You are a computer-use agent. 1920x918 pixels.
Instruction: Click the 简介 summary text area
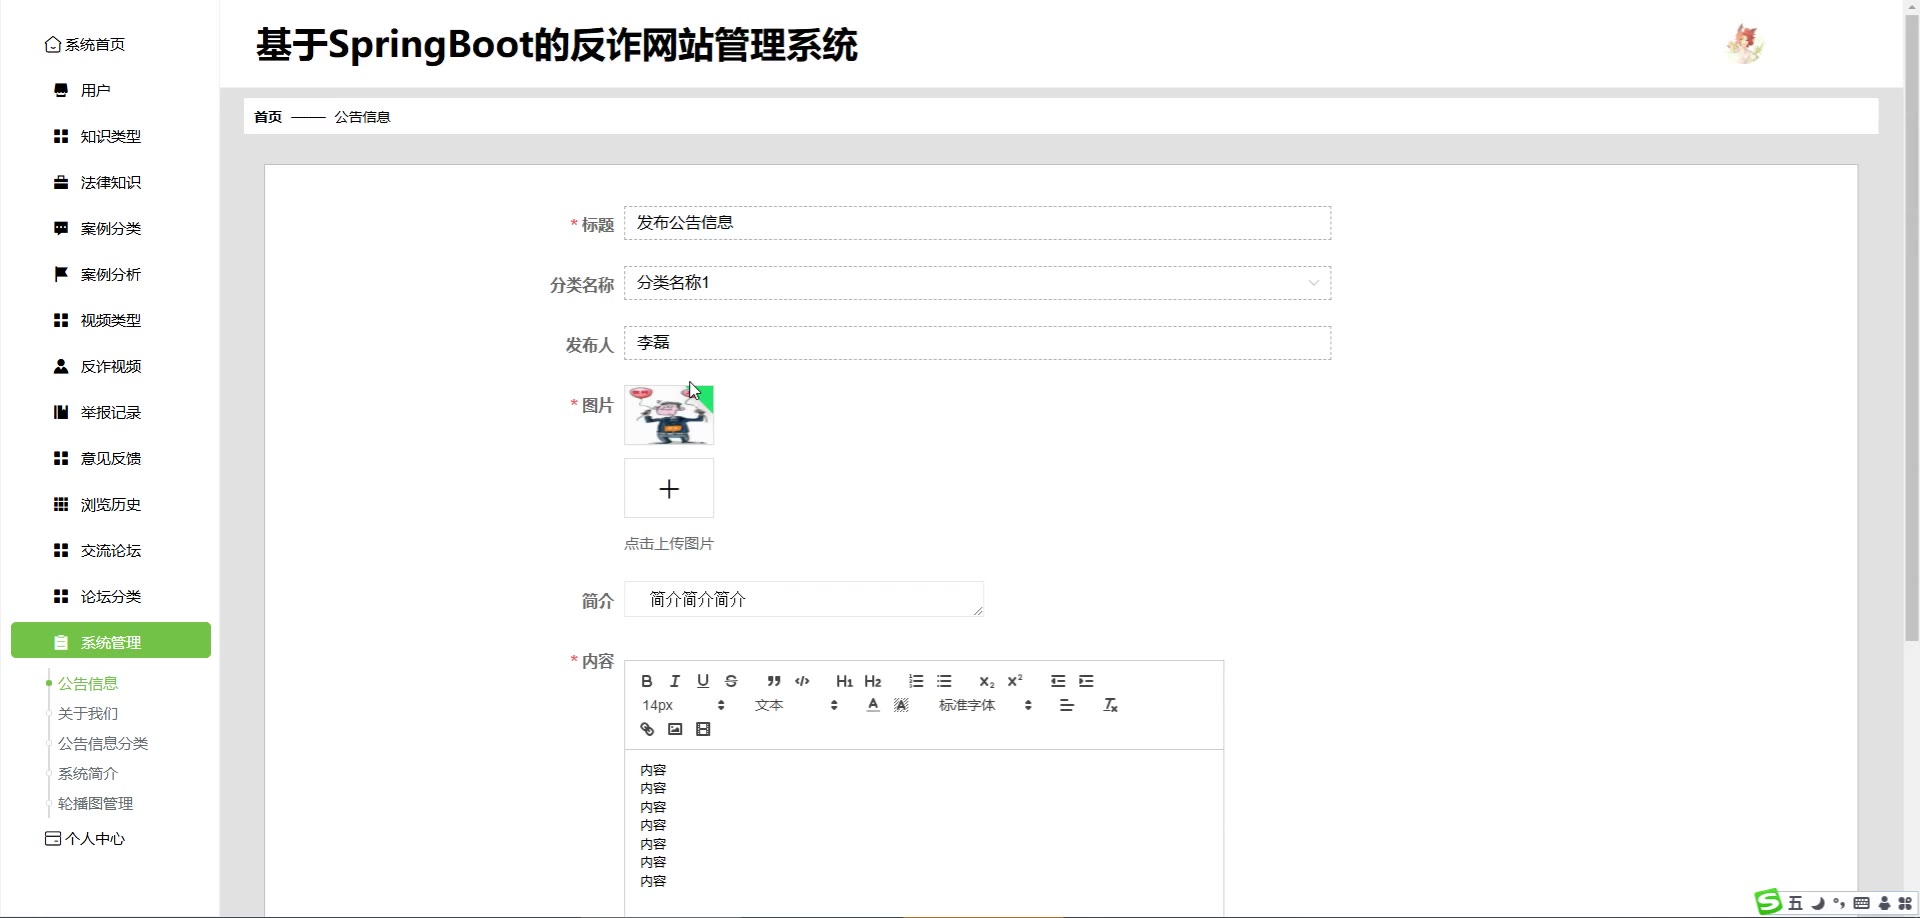point(804,599)
